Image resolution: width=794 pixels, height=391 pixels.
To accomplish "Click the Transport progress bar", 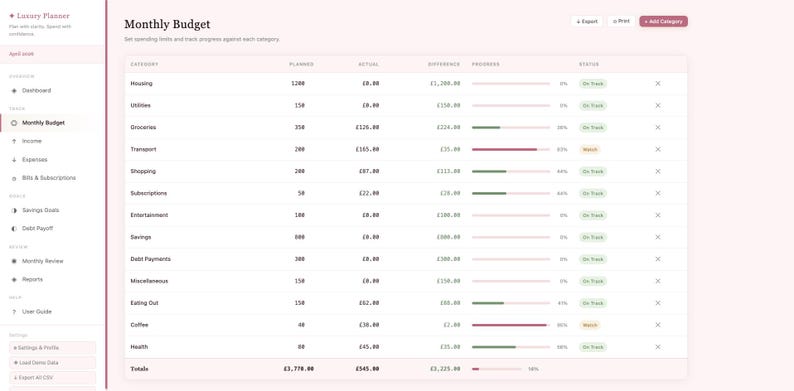I will (x=510, y=149).
